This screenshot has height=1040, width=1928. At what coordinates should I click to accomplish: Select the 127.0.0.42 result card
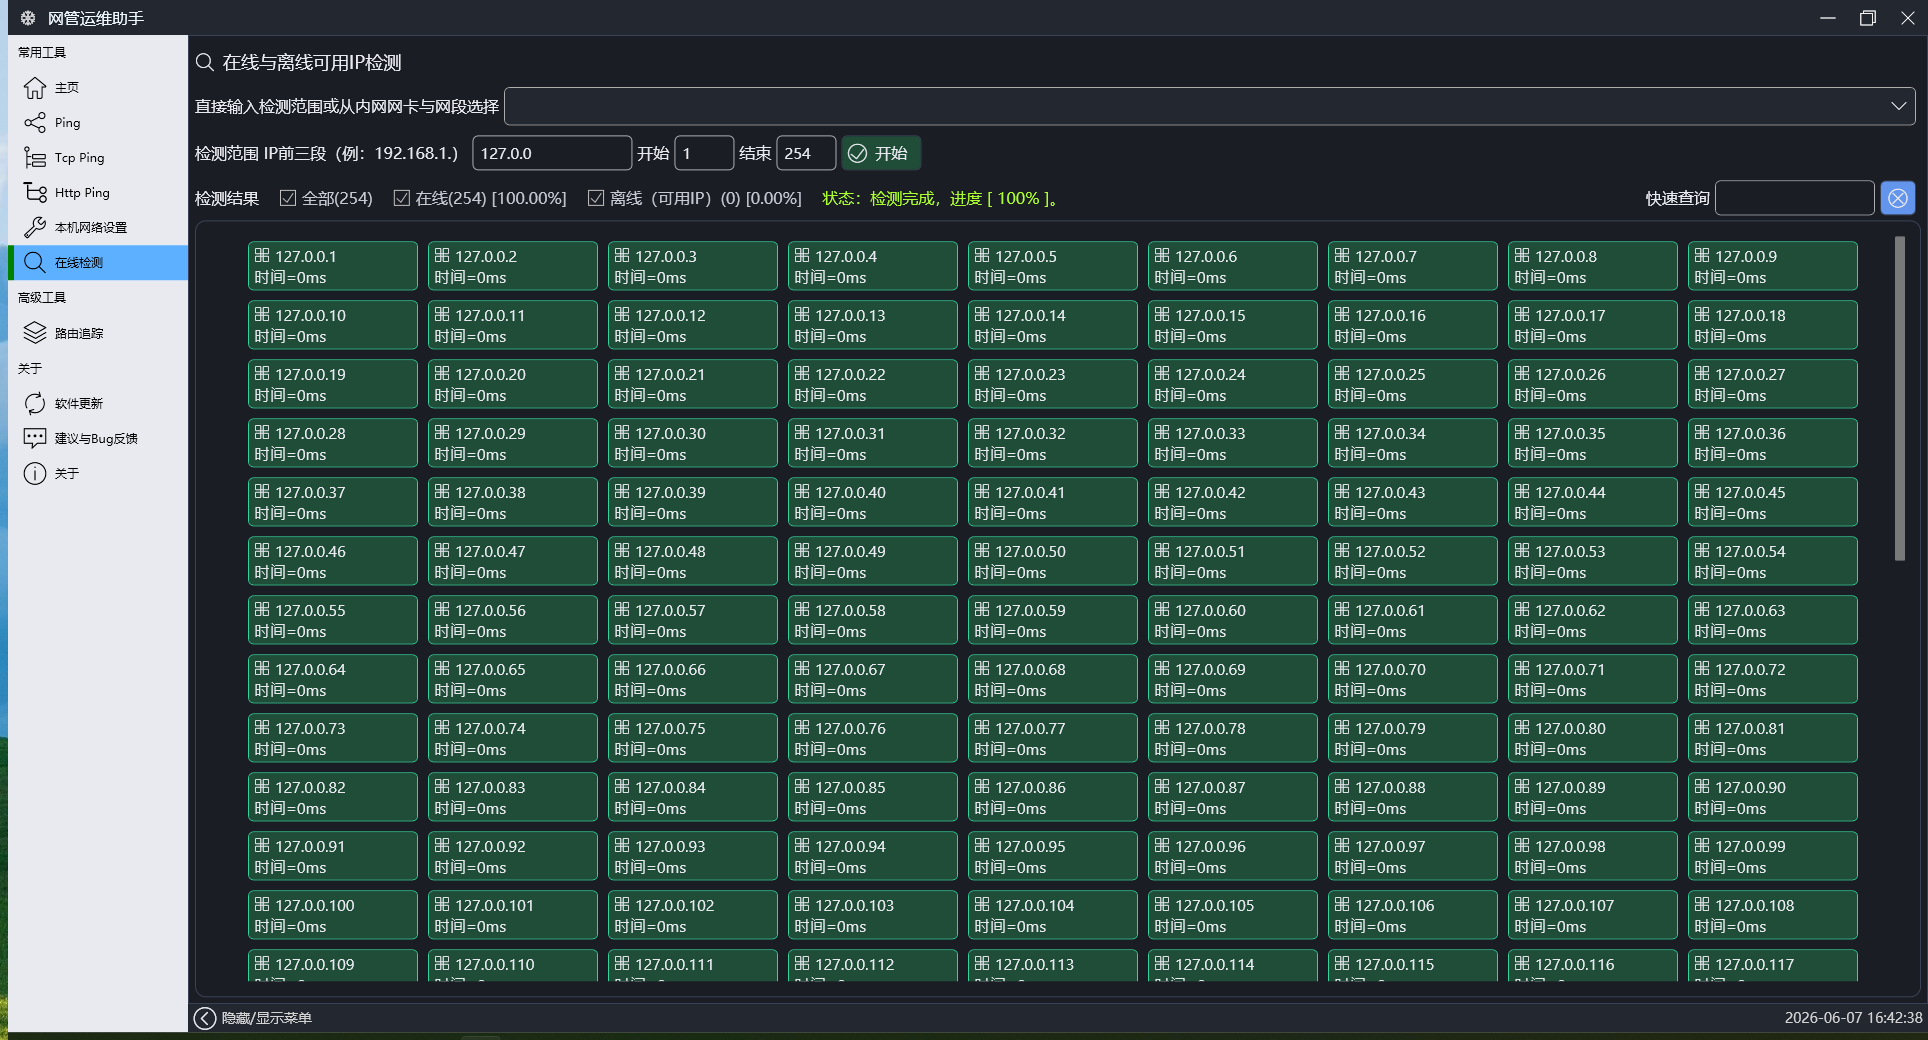coord(1232,502)
